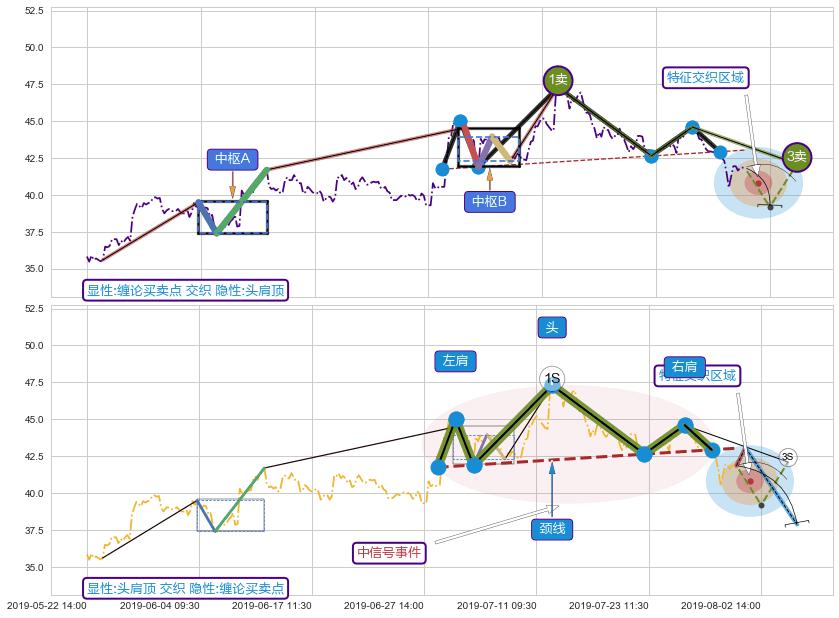Select the "右肩" annotation label
The width and height of the screenshot is (839, 618).
684,367
